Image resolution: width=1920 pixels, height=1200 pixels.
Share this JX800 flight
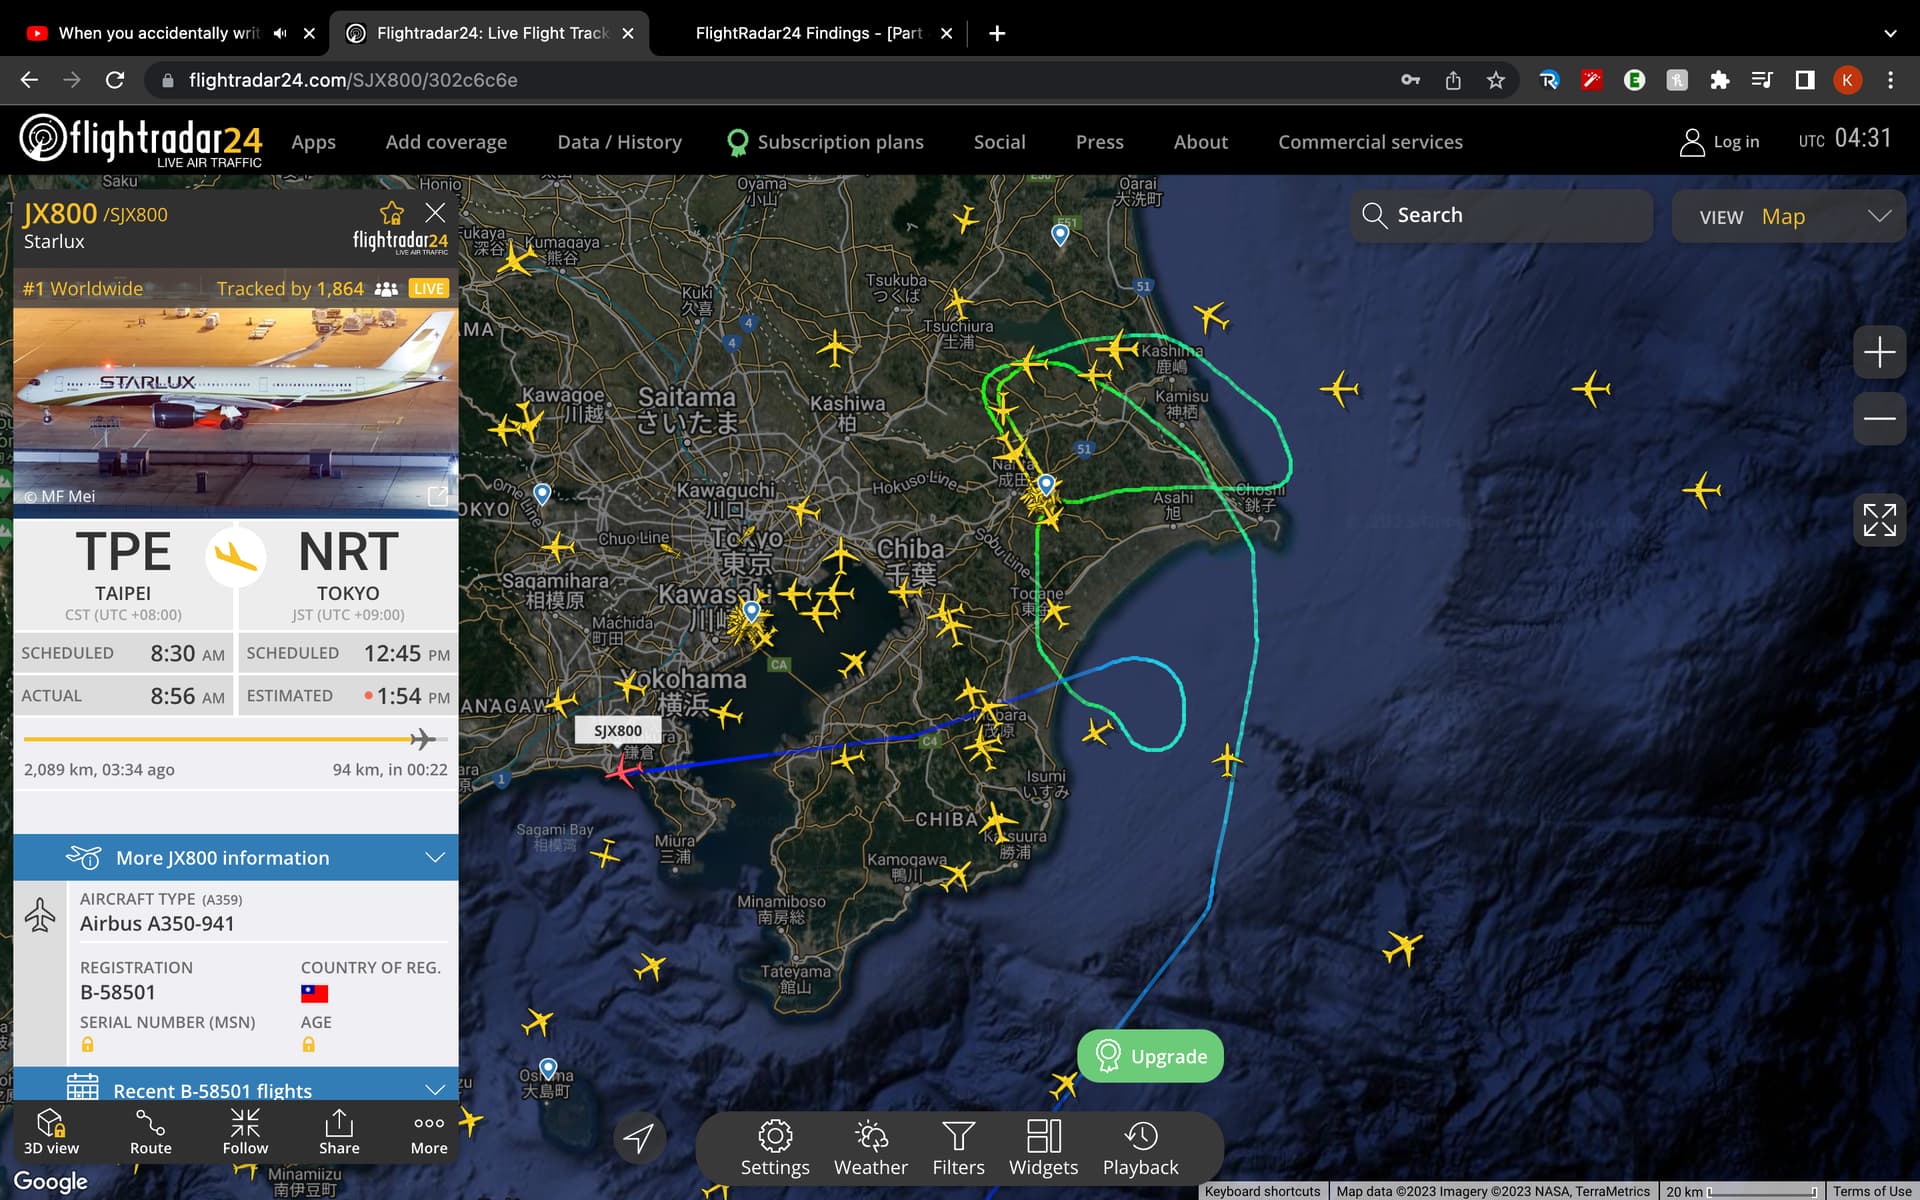(339, 1132)
